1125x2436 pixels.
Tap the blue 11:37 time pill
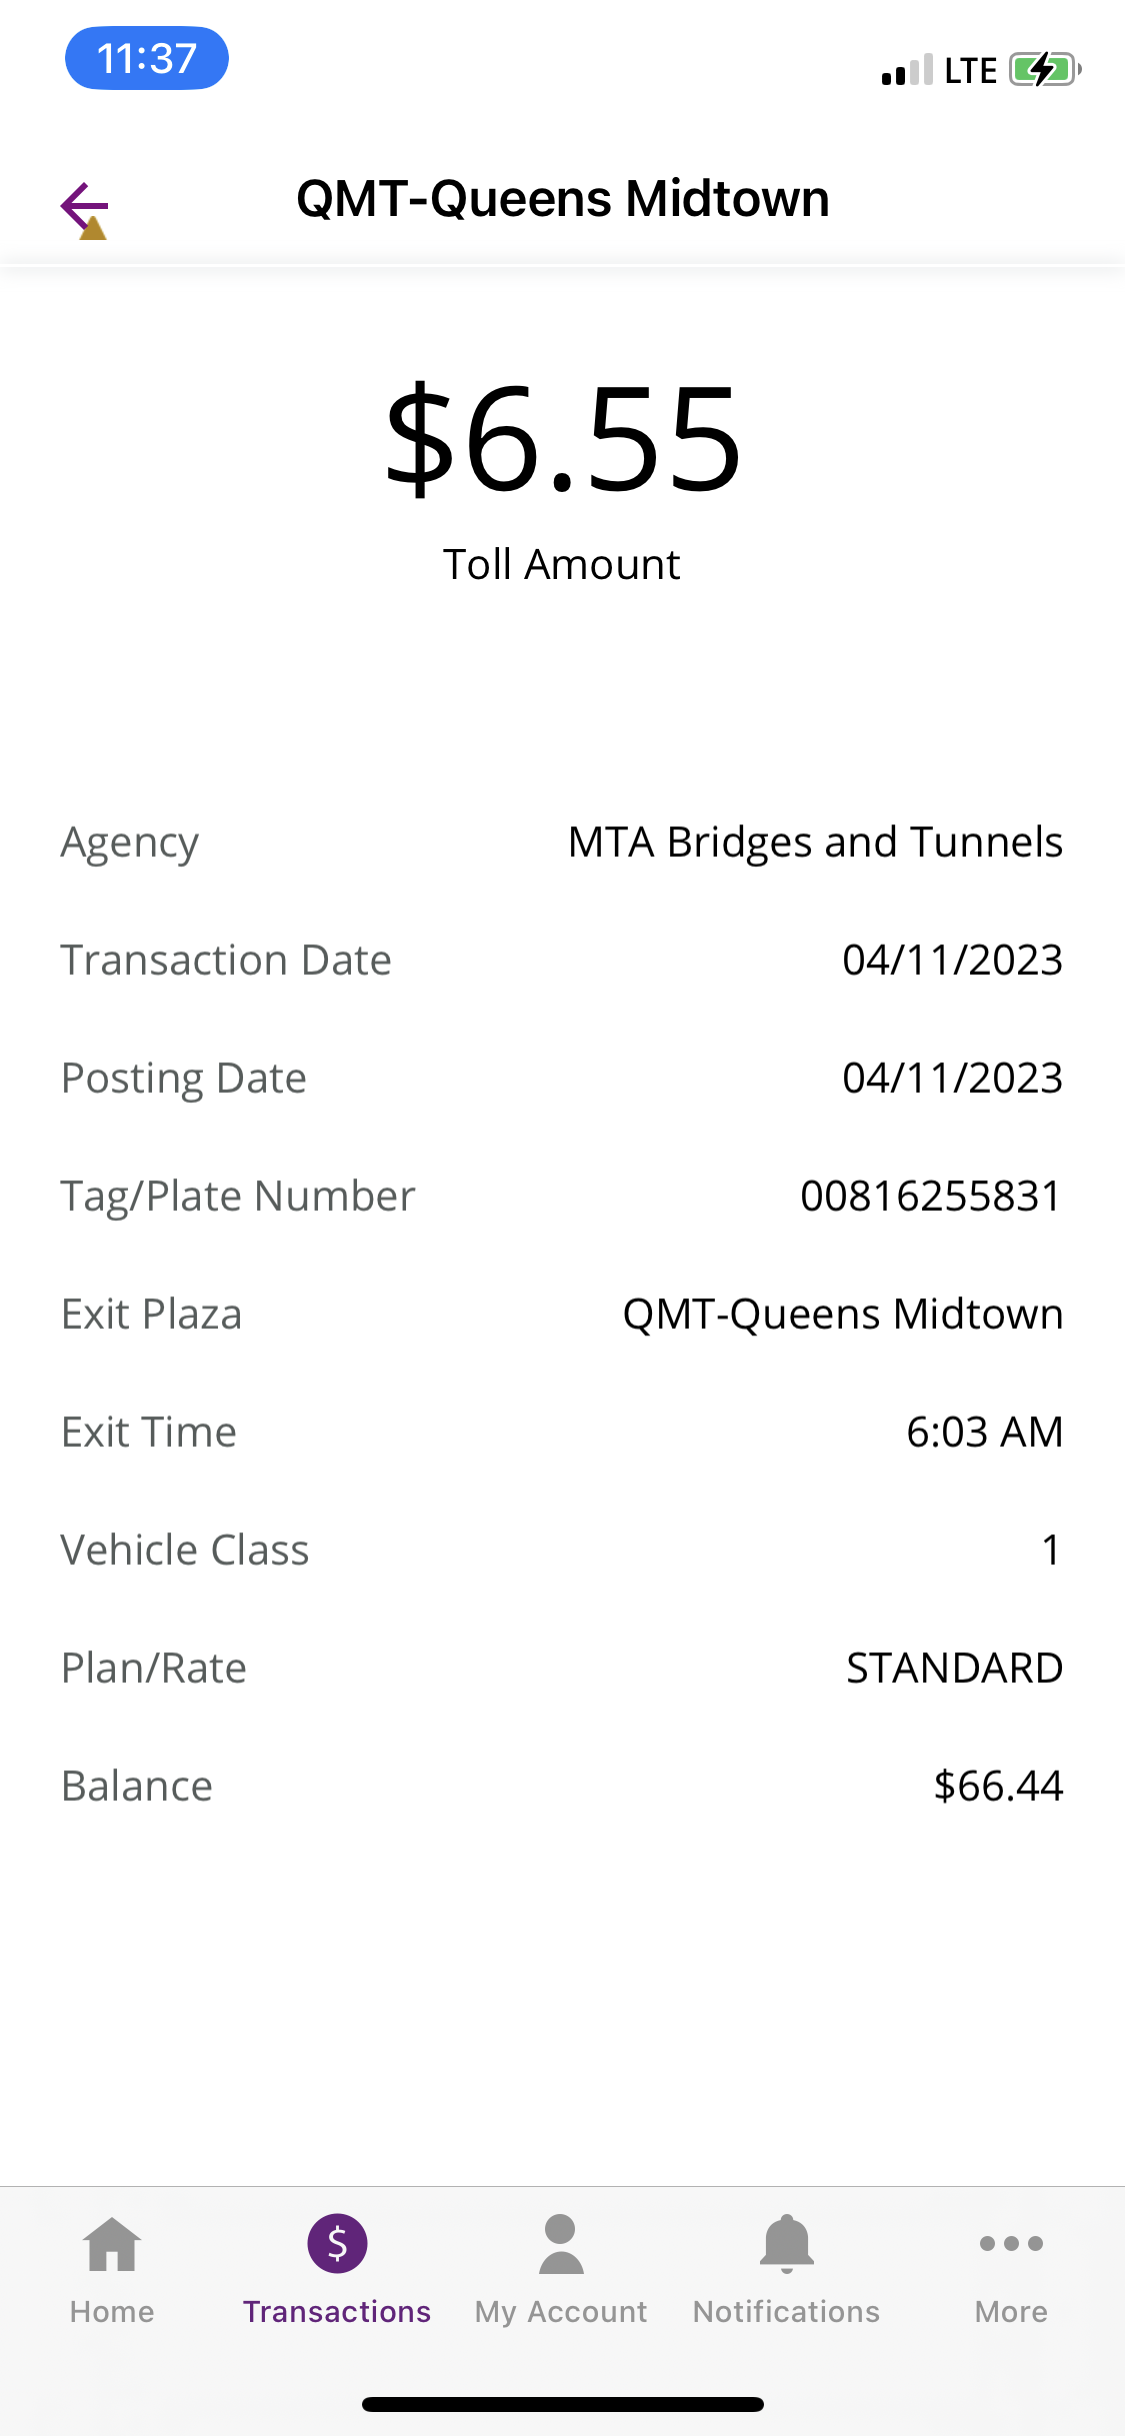[x=147, y=58]
